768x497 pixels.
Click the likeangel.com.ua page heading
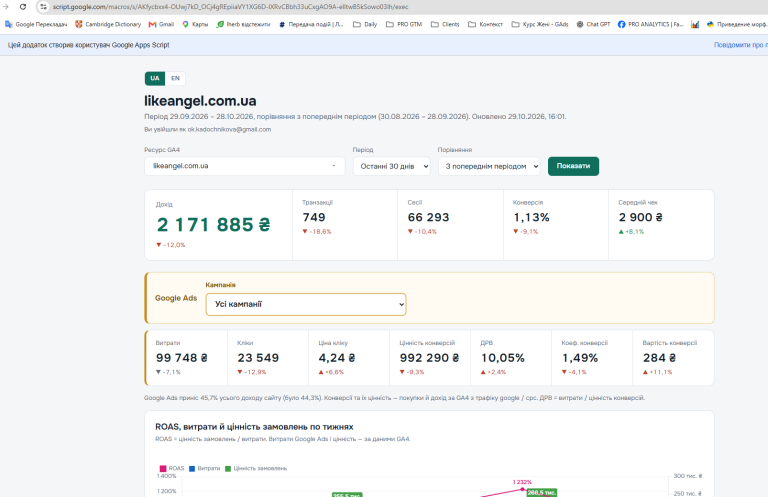coord(200,101)
